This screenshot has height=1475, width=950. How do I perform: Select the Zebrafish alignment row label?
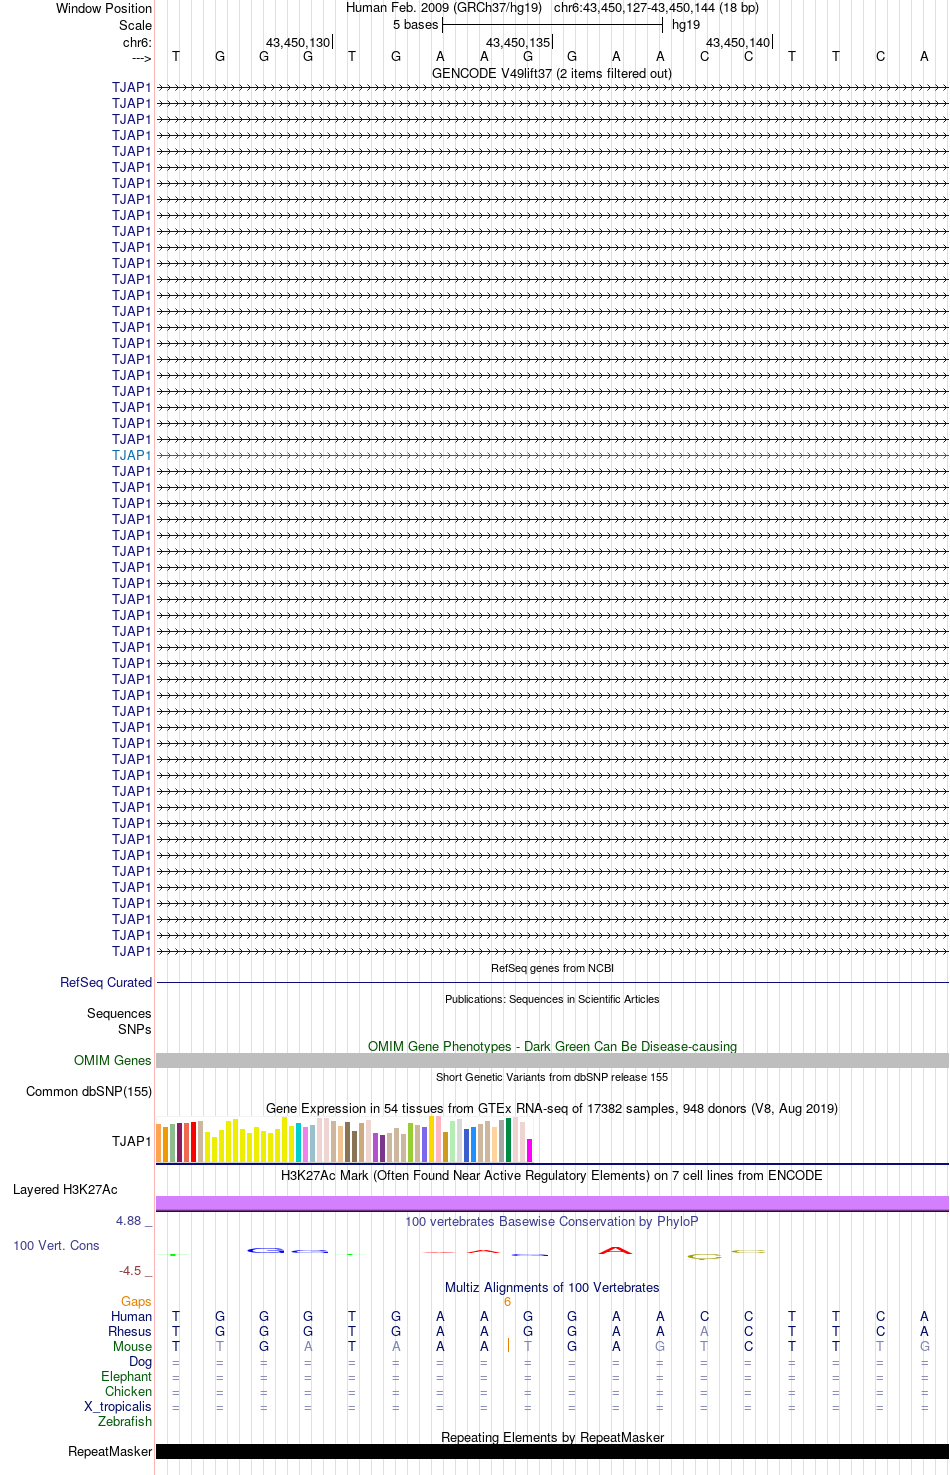click(125, 1422)
